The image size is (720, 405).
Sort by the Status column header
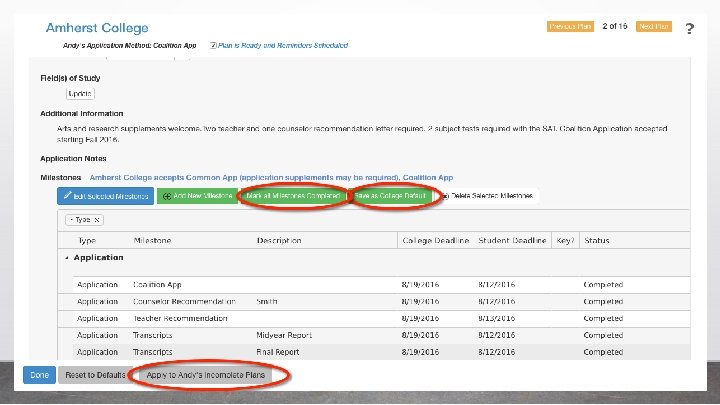coord(596,241)
